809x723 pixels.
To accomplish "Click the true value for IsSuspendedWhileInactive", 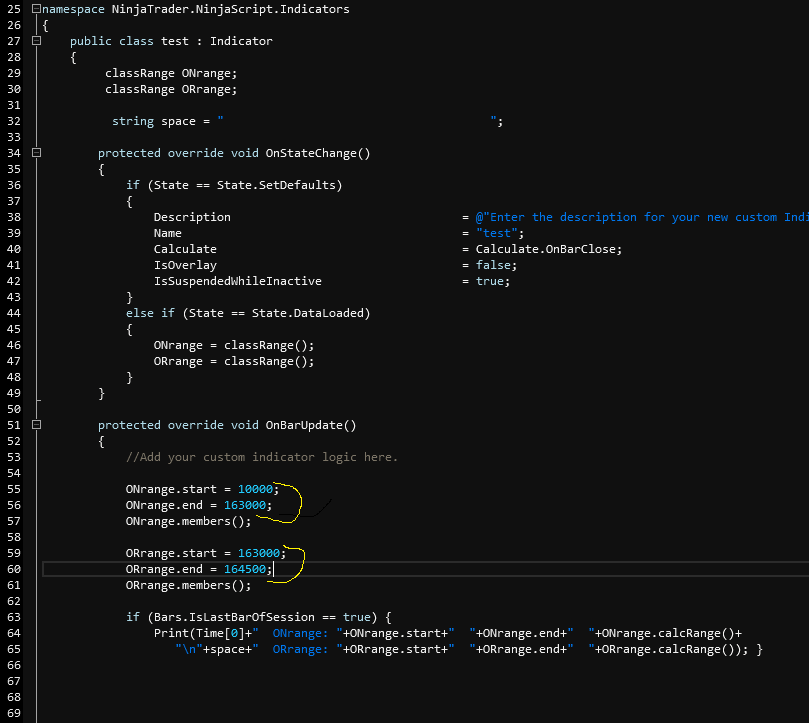I will [x=489, y=281].
